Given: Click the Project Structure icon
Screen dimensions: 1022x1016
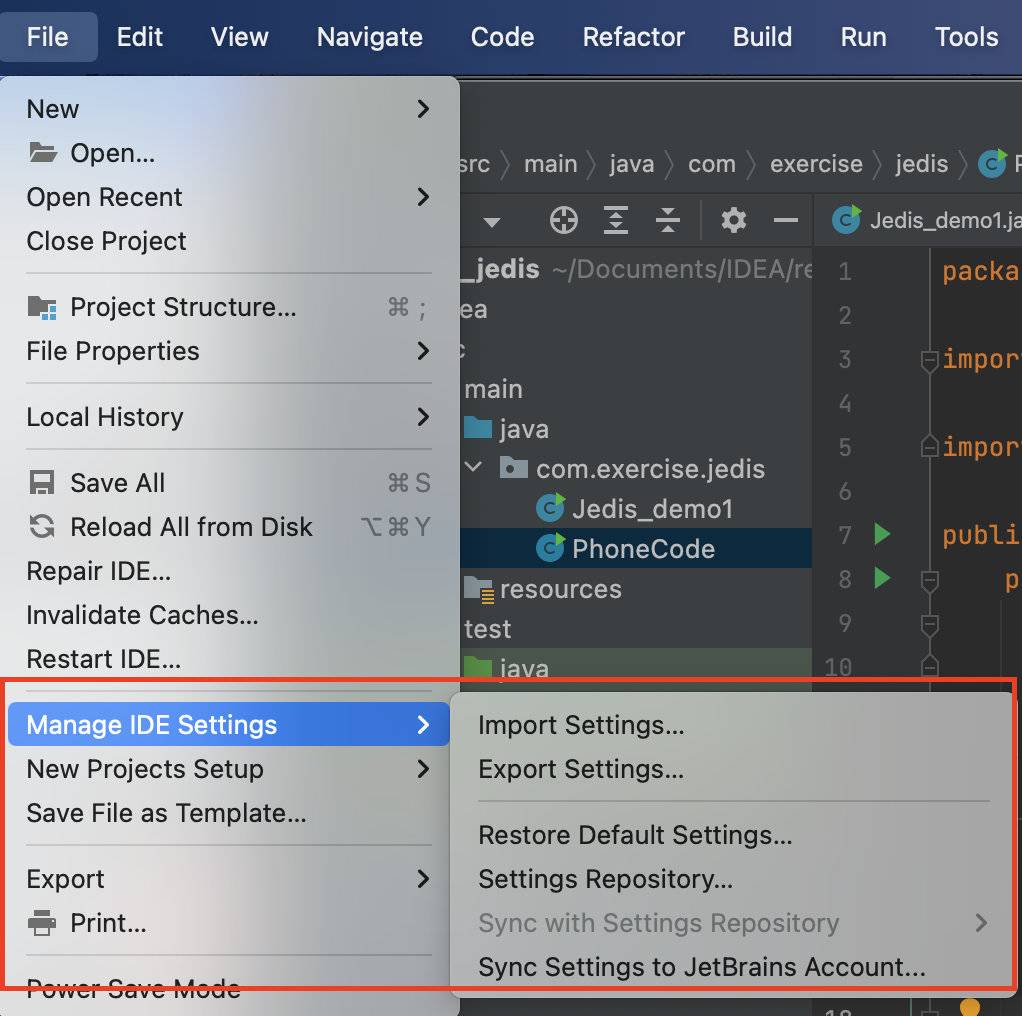Looking at the screenshot, I should (x=42, y=307).
